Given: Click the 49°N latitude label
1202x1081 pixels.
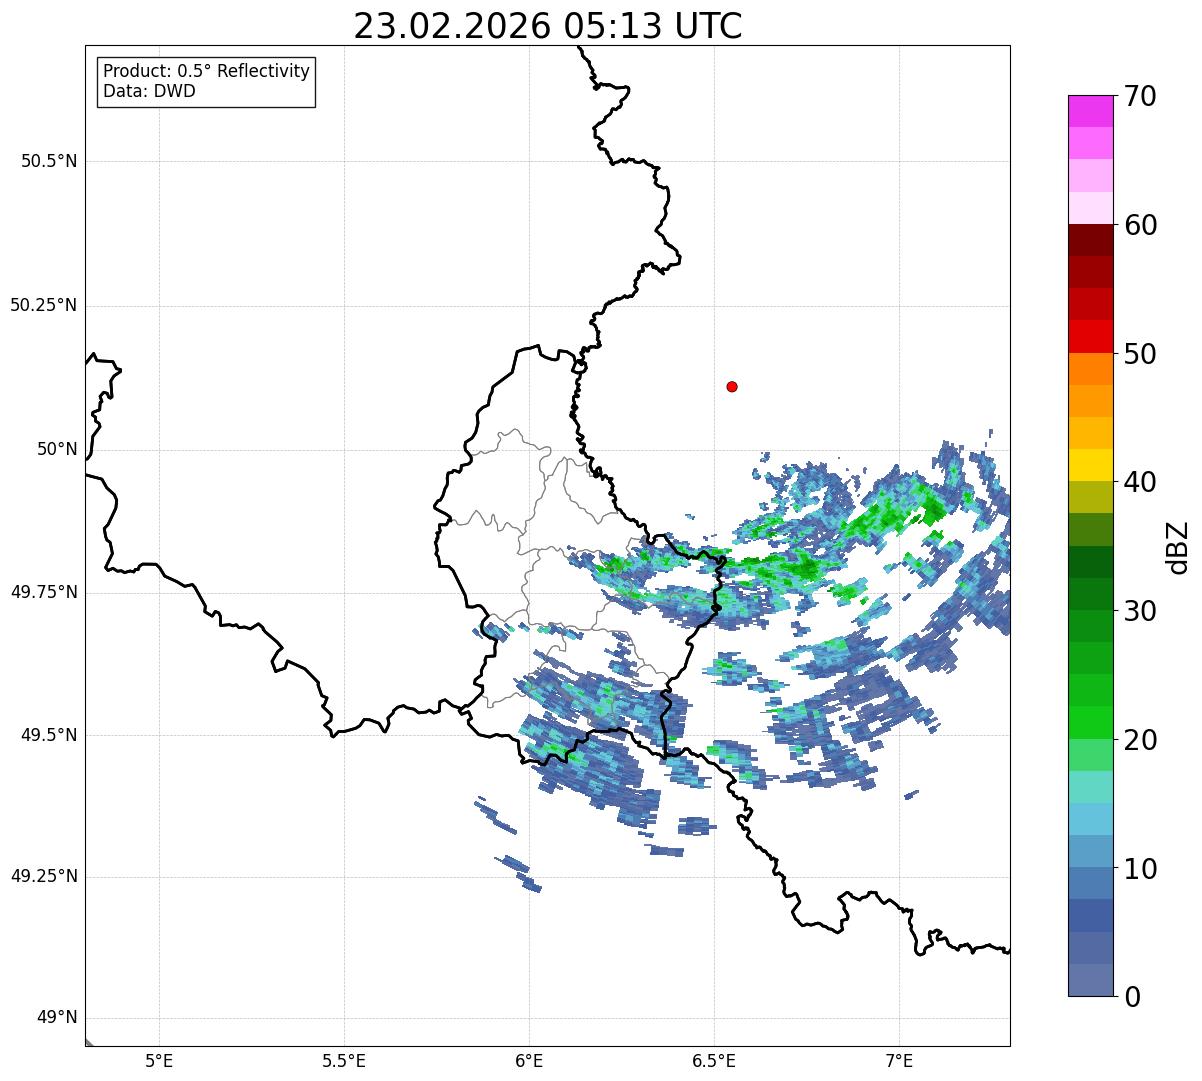Looking at the screenshot, I should pos(57,1018).
